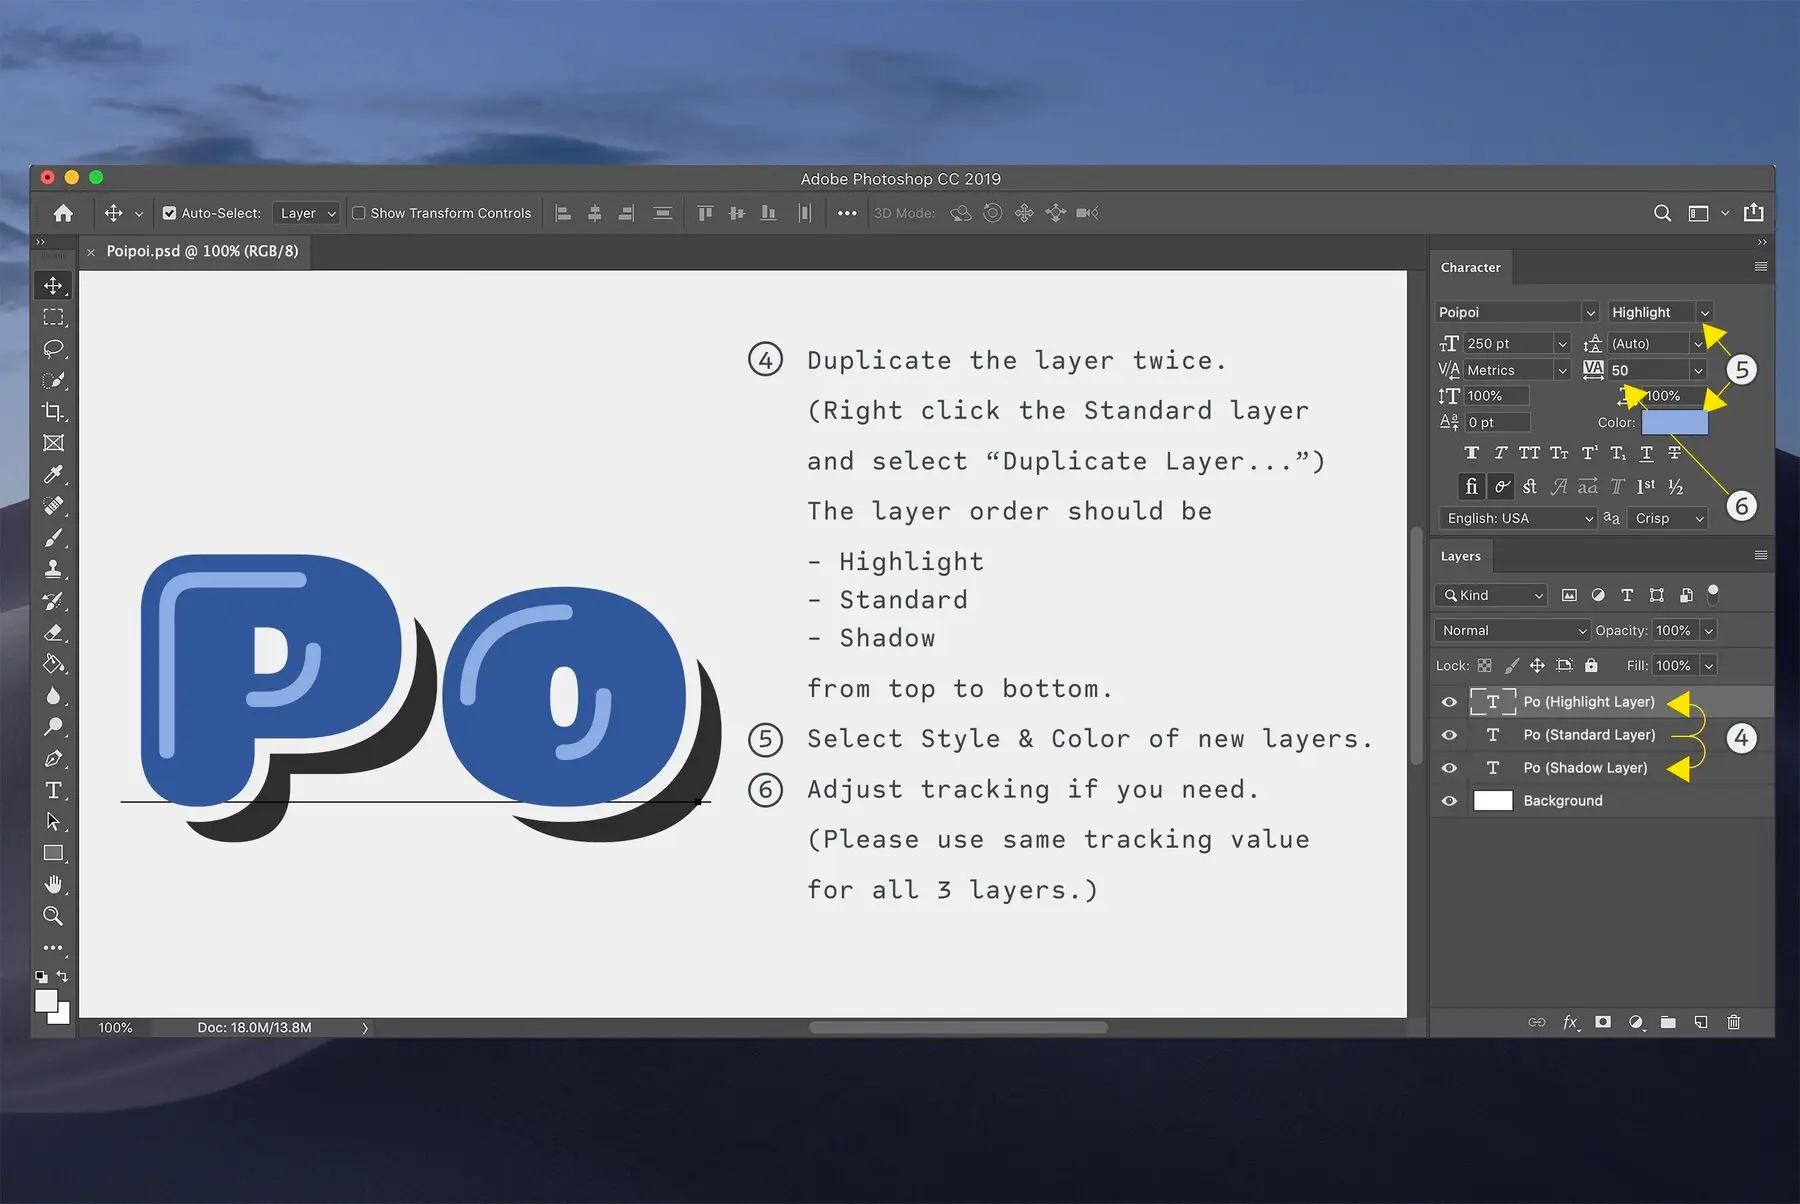Open the Highlight character style dropdown

(x=1704, y=312)
